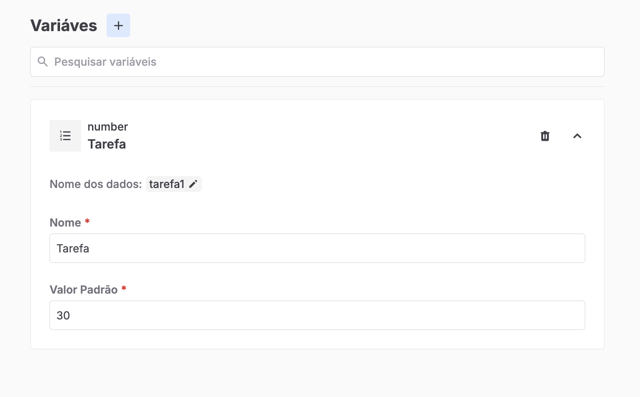Focus the Pesquisar variáveis search field

pyautogui.click(x=317, y=62)
